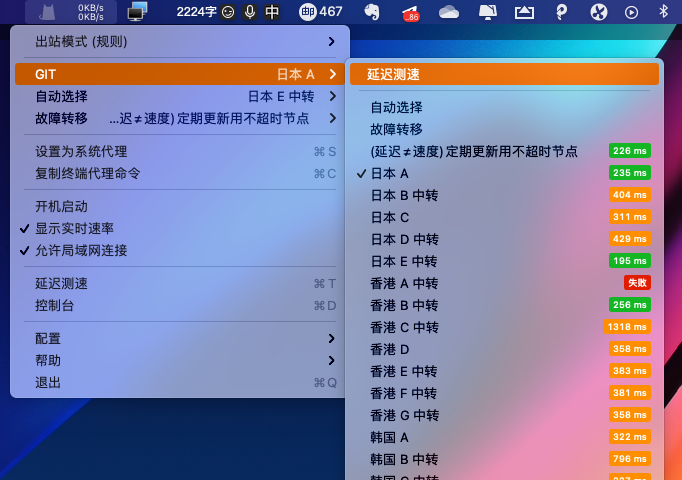Screen dimensions: 682x480
Task: Click the ClashX cat icon in menu bar
Action: (47, 12)
